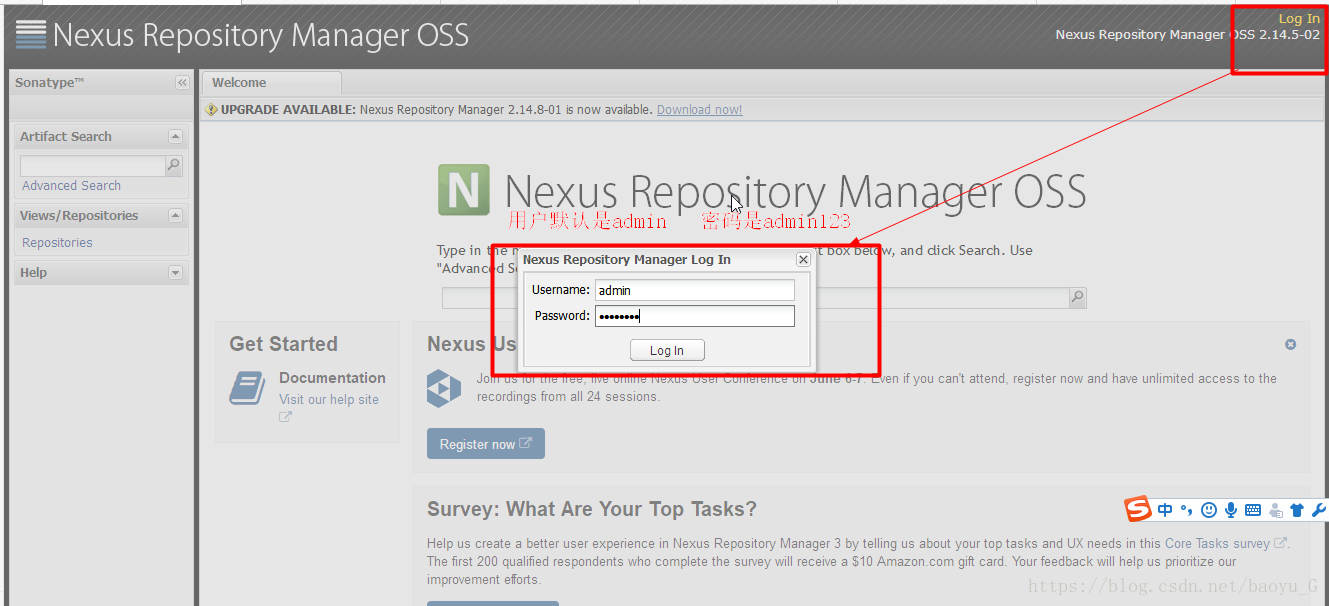The width and height of the screenshot is (1329, 606).
Task: Click the sidebar Artifact Search magnifier icon
Action: point(174,165)
